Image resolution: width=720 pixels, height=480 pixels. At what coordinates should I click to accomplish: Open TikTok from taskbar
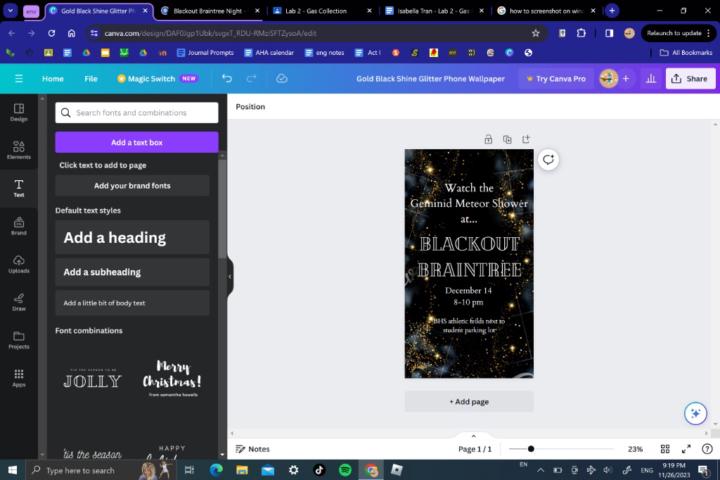[x=319, y=470]
